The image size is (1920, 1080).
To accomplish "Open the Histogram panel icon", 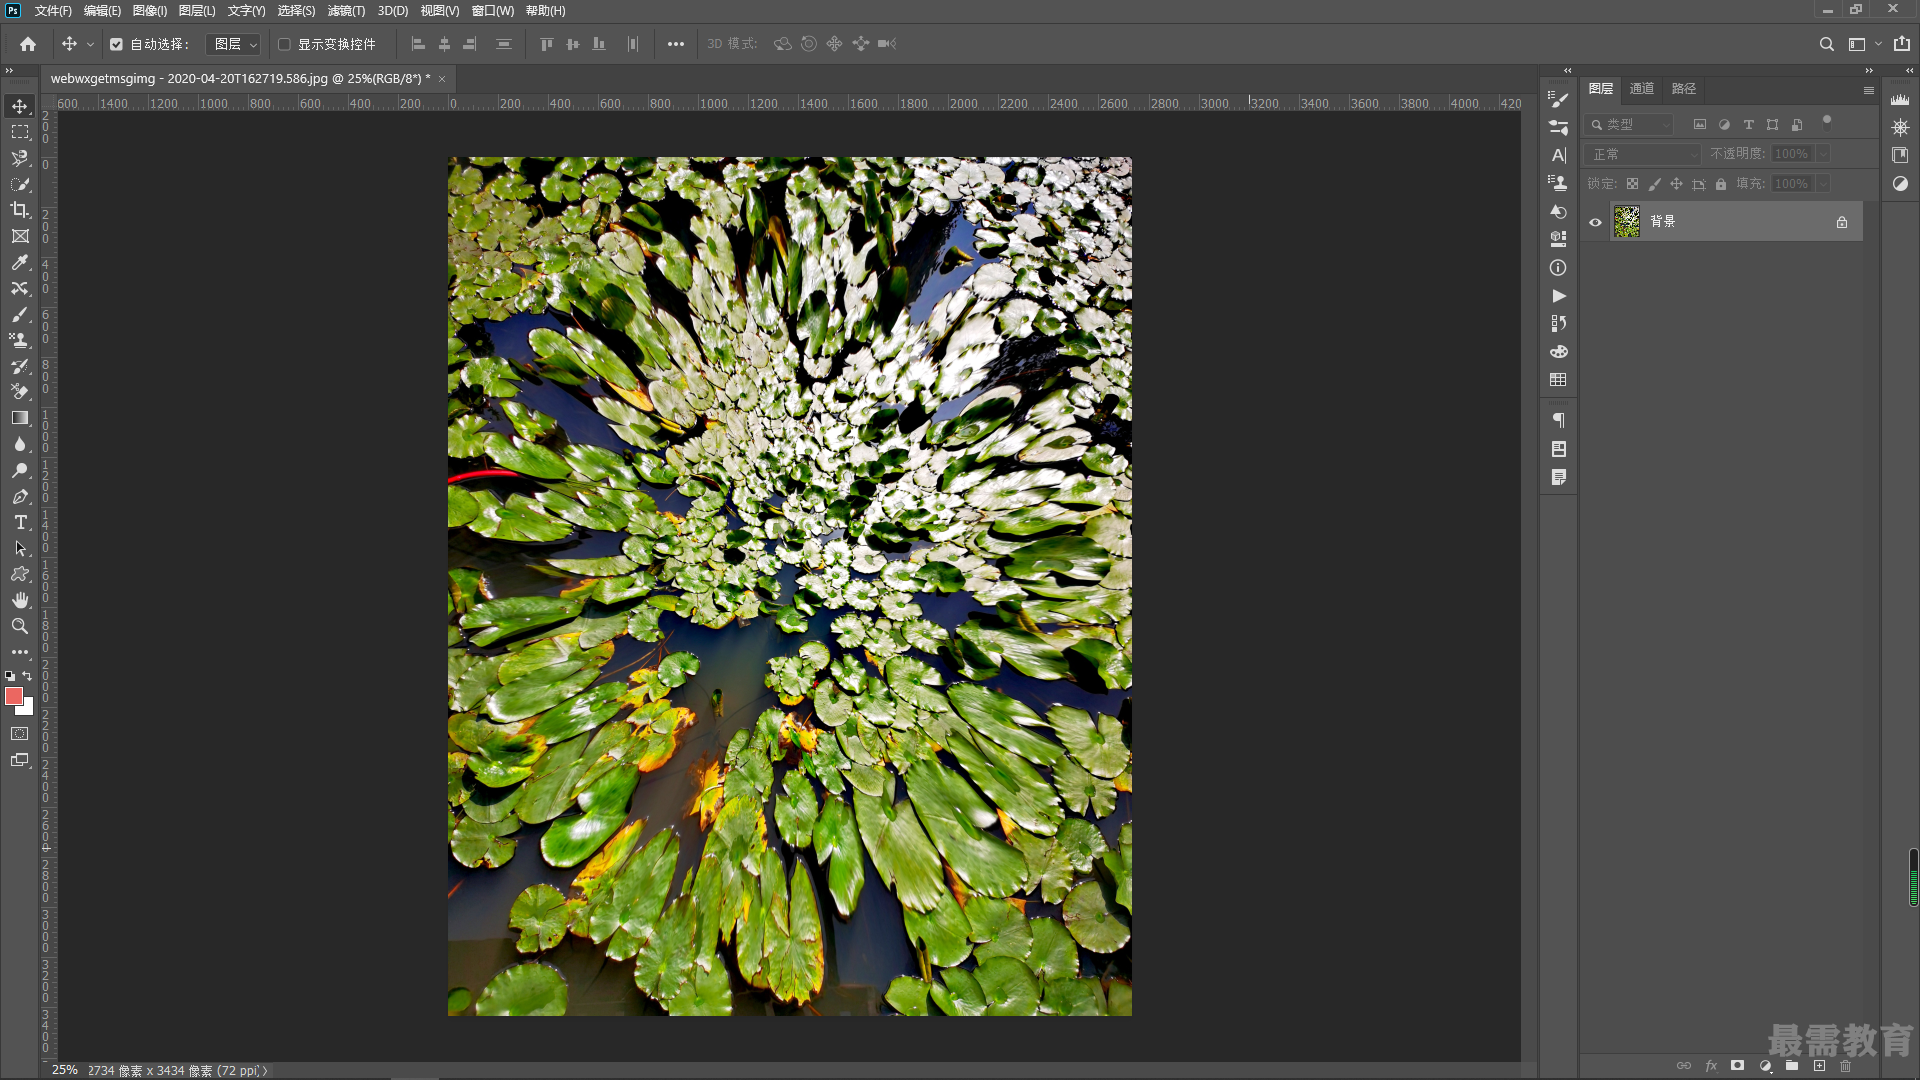I will click(x=1900, y=99).
